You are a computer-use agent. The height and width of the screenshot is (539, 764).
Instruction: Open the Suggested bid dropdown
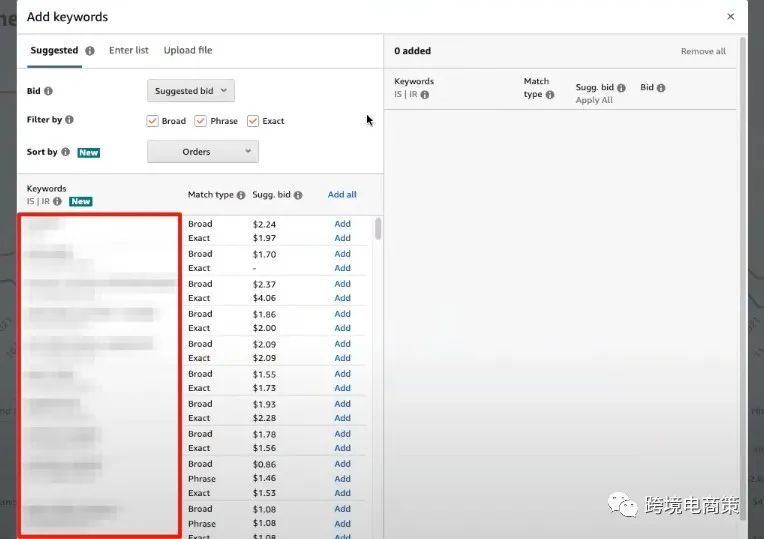[x=191, y=91]
